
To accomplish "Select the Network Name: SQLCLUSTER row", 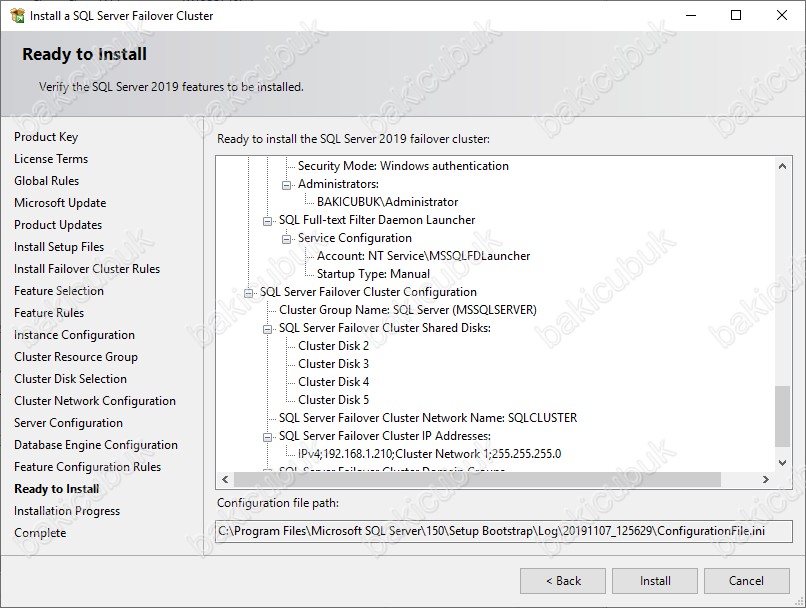I will 428,418.
